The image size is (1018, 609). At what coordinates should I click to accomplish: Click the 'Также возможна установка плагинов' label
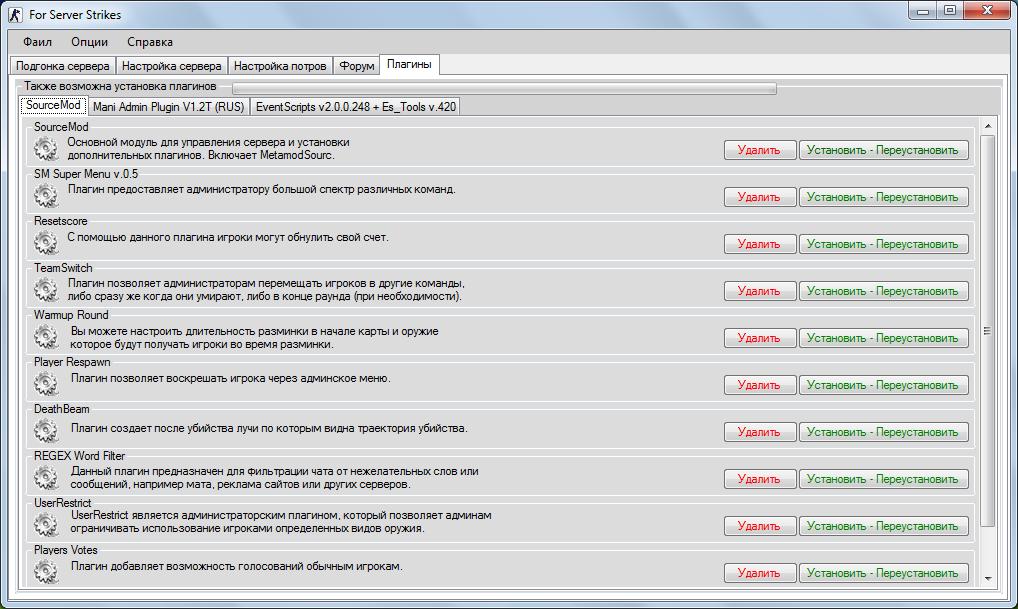[x=120, y=86]
